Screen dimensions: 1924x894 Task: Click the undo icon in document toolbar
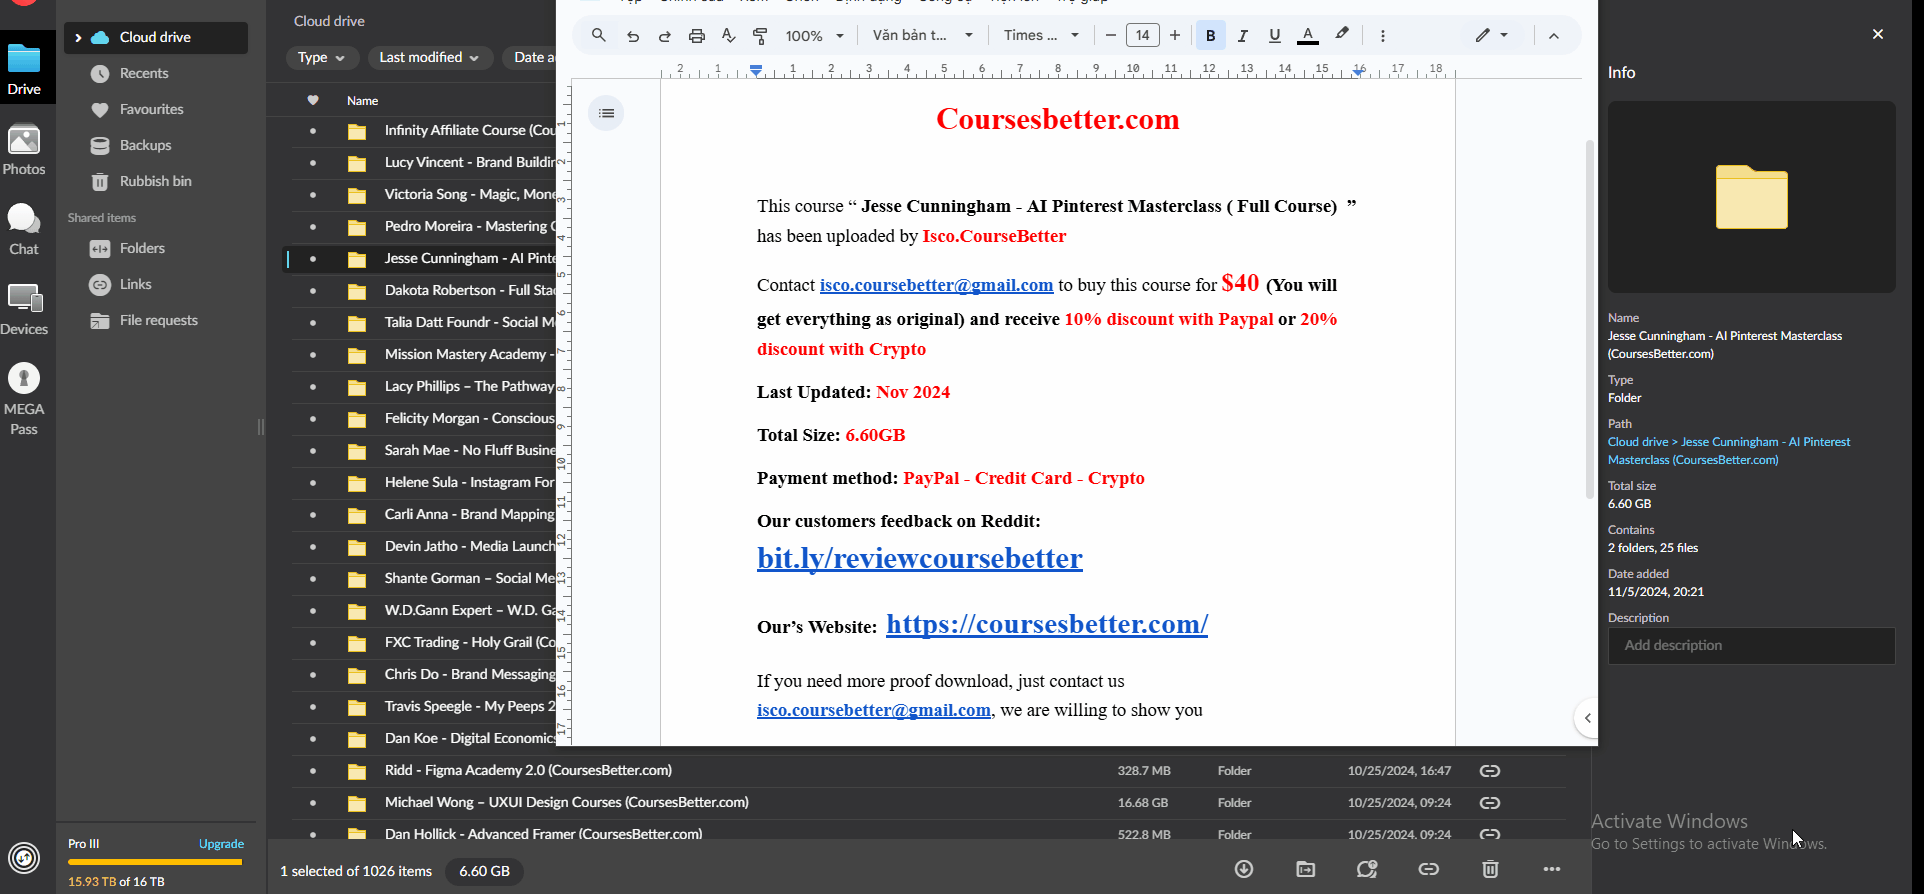pos(633,36)
